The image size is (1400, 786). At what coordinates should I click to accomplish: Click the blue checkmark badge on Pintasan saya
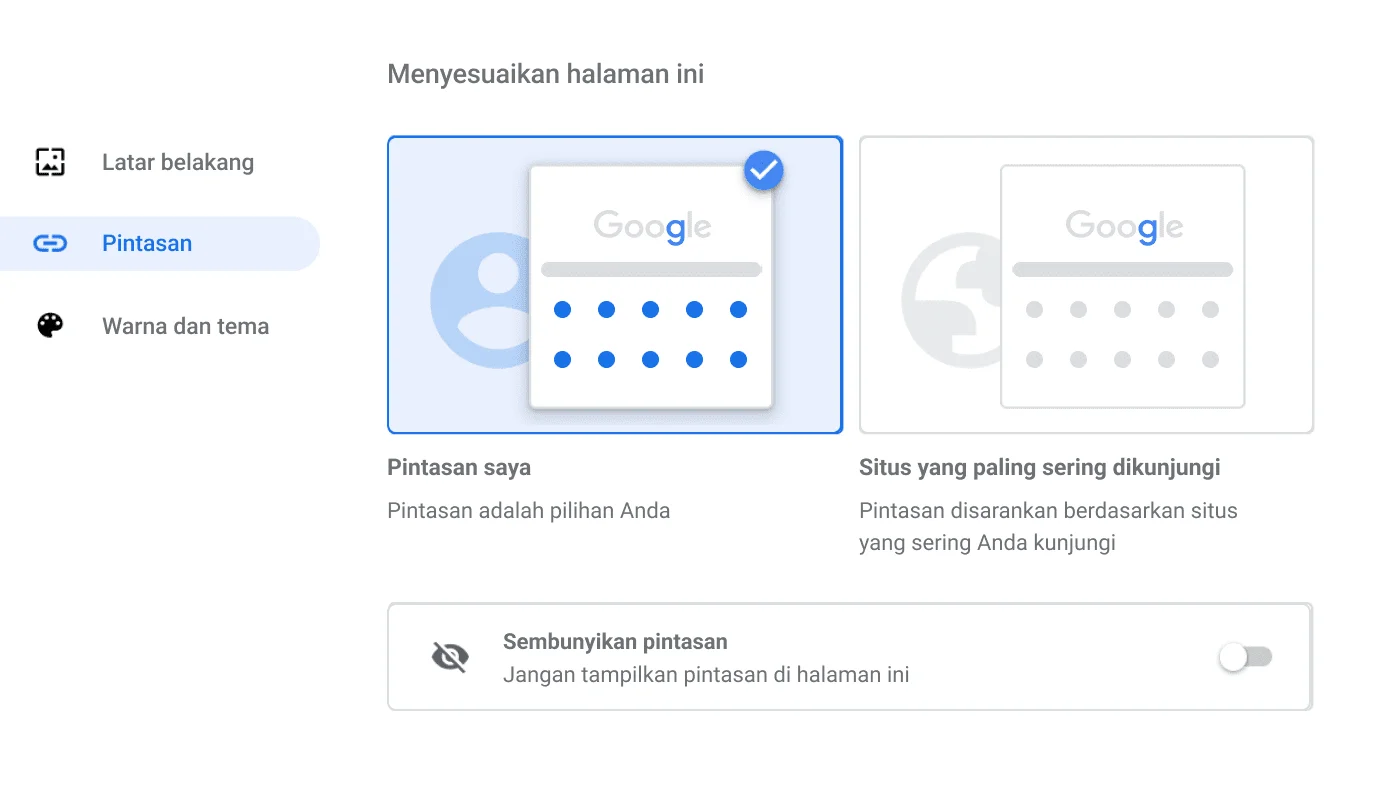(x=763, y=170)
